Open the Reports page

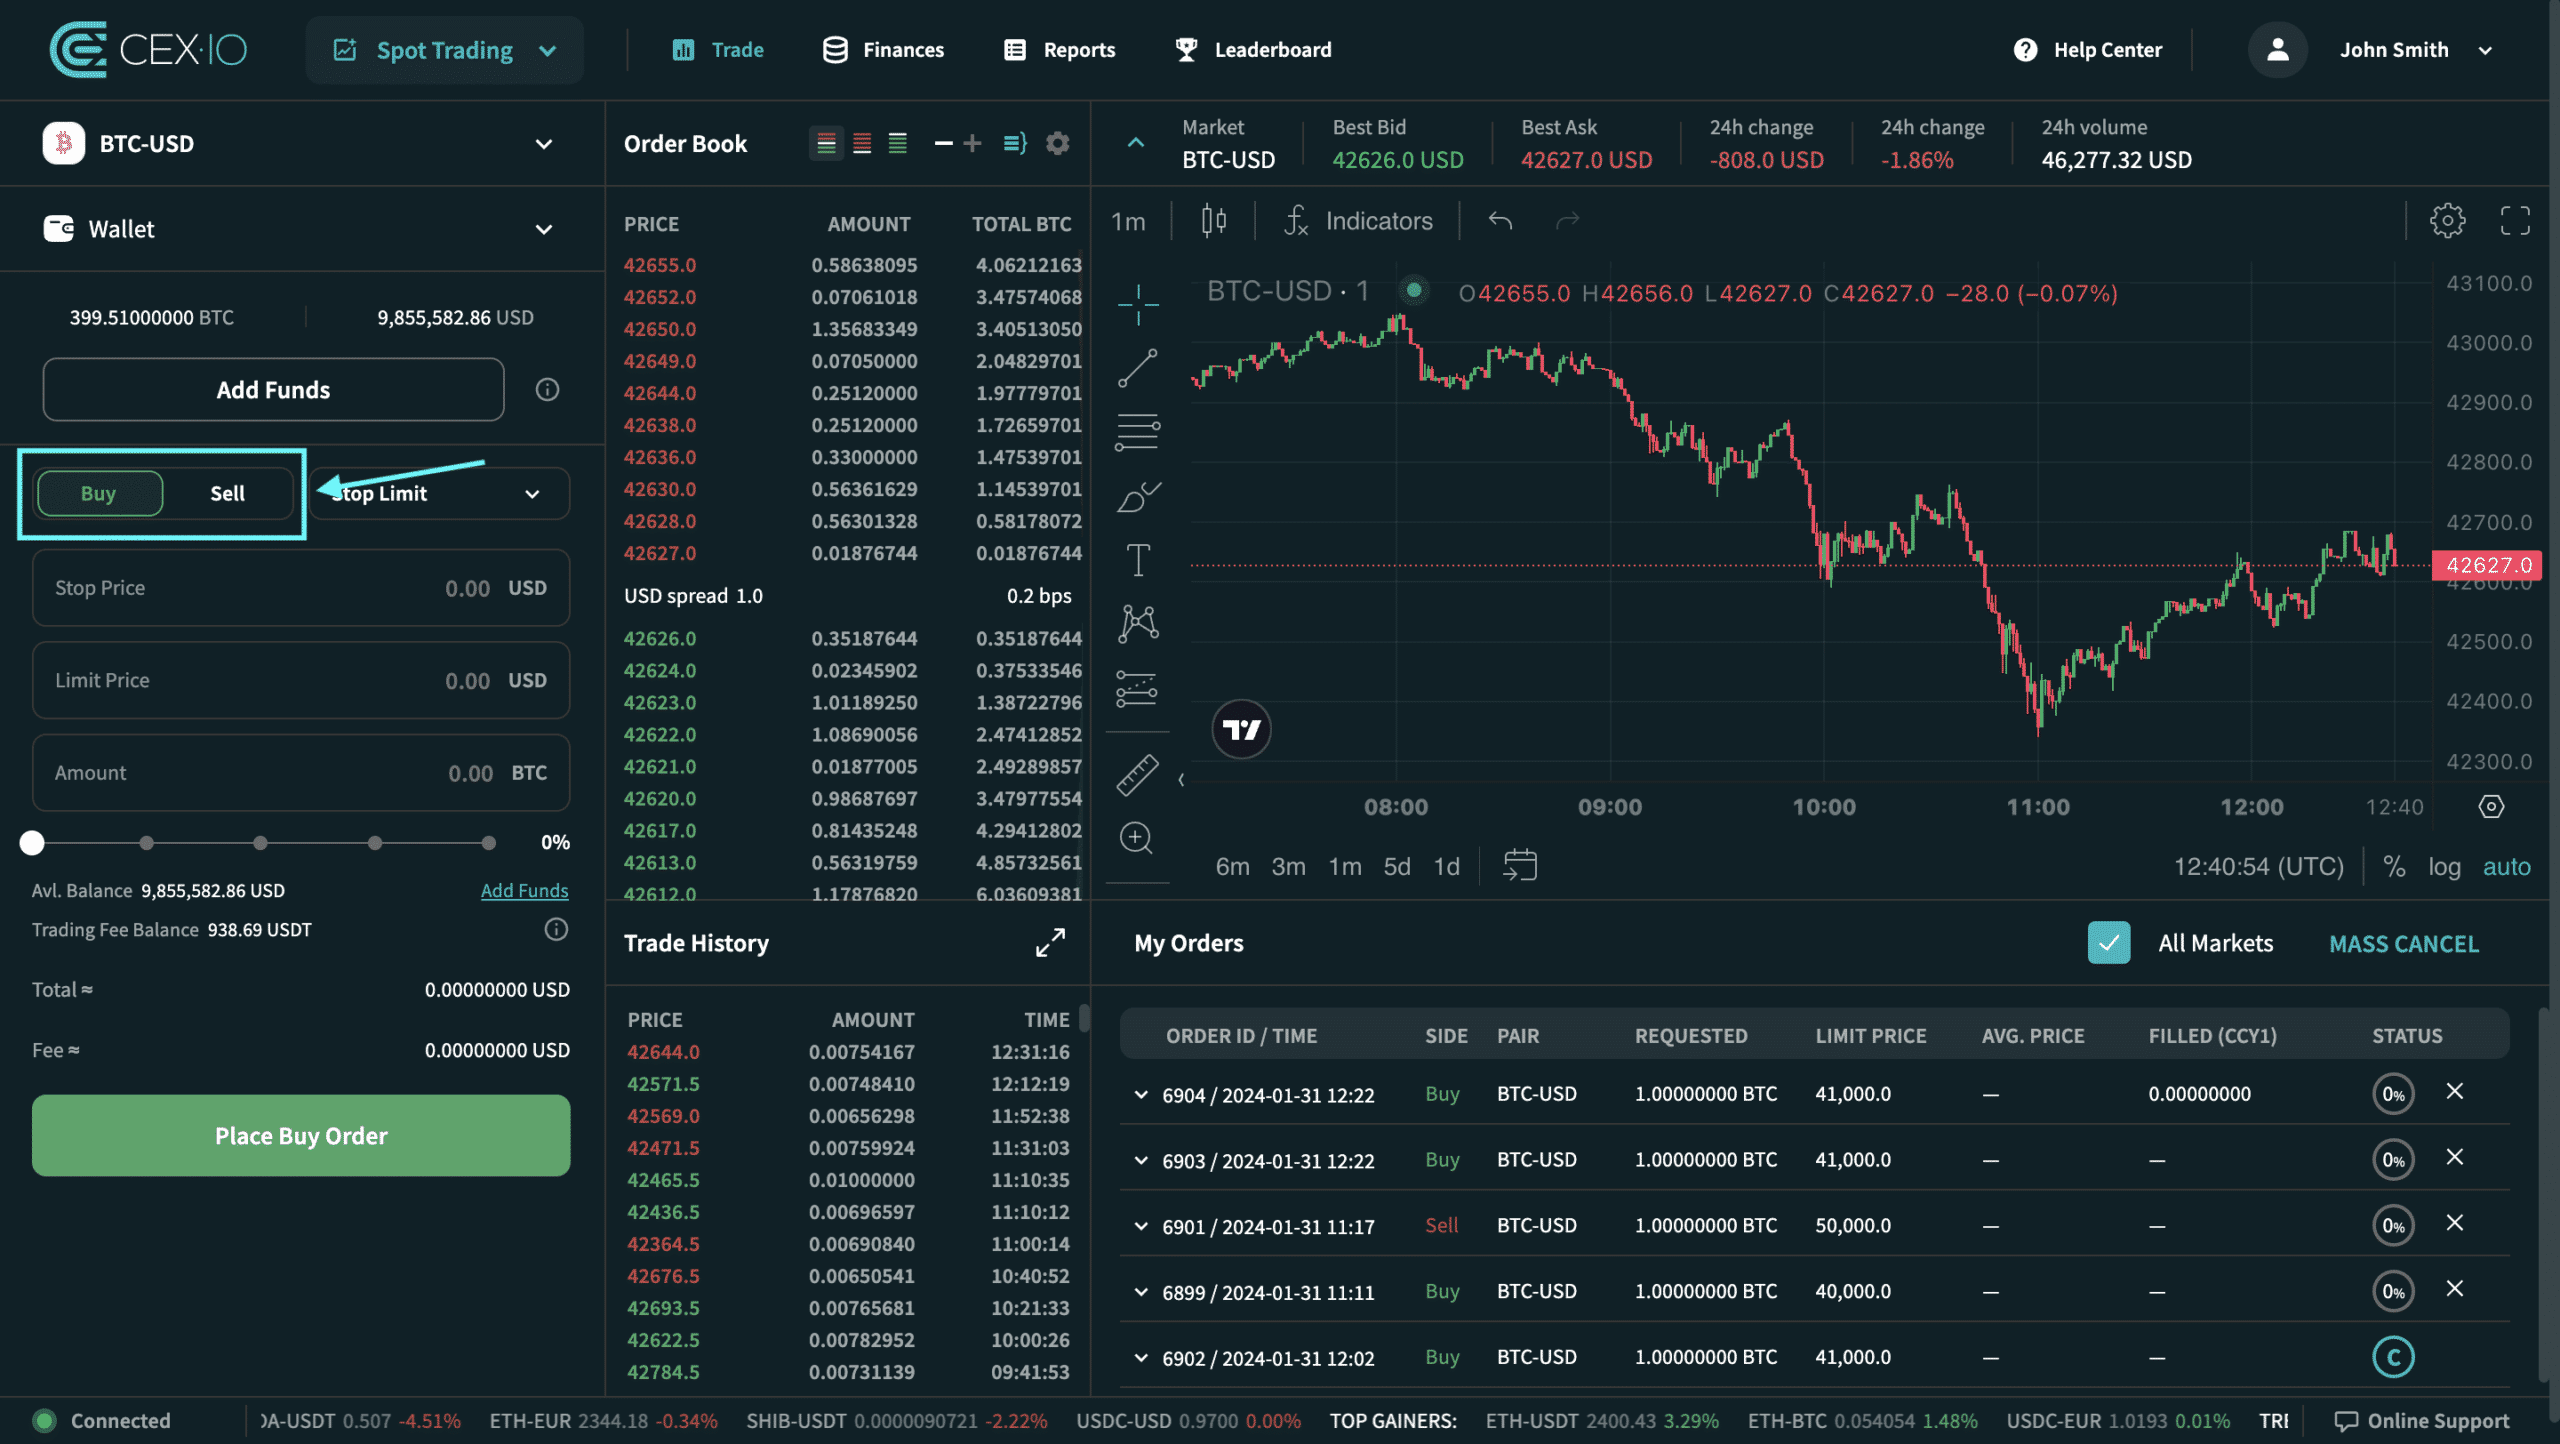pyautogui.click(x=1059, y=50)
